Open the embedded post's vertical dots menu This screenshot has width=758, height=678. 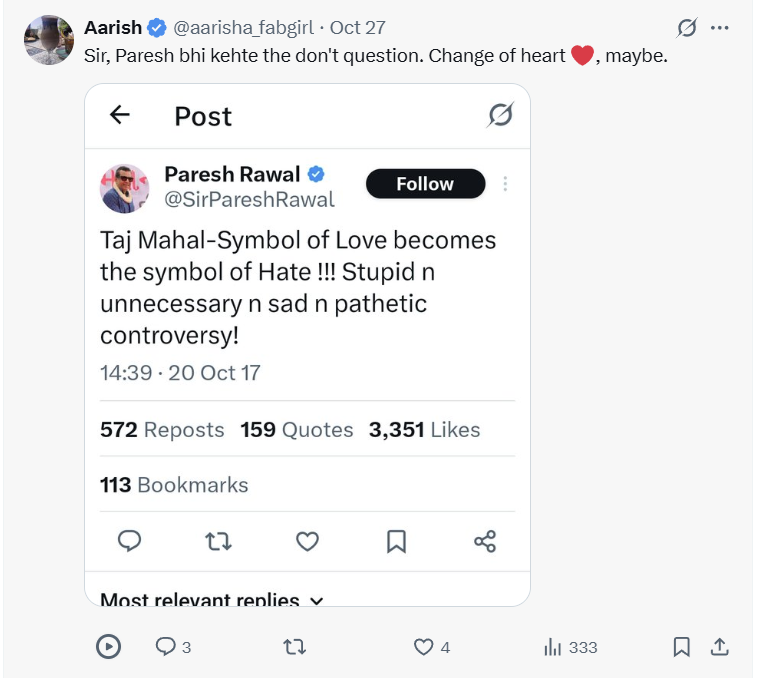pos(506,184)
